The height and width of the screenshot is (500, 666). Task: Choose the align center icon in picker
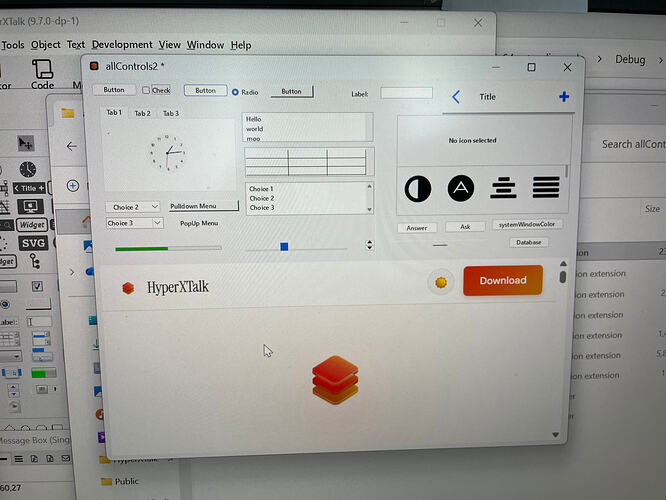pos(503,187)
